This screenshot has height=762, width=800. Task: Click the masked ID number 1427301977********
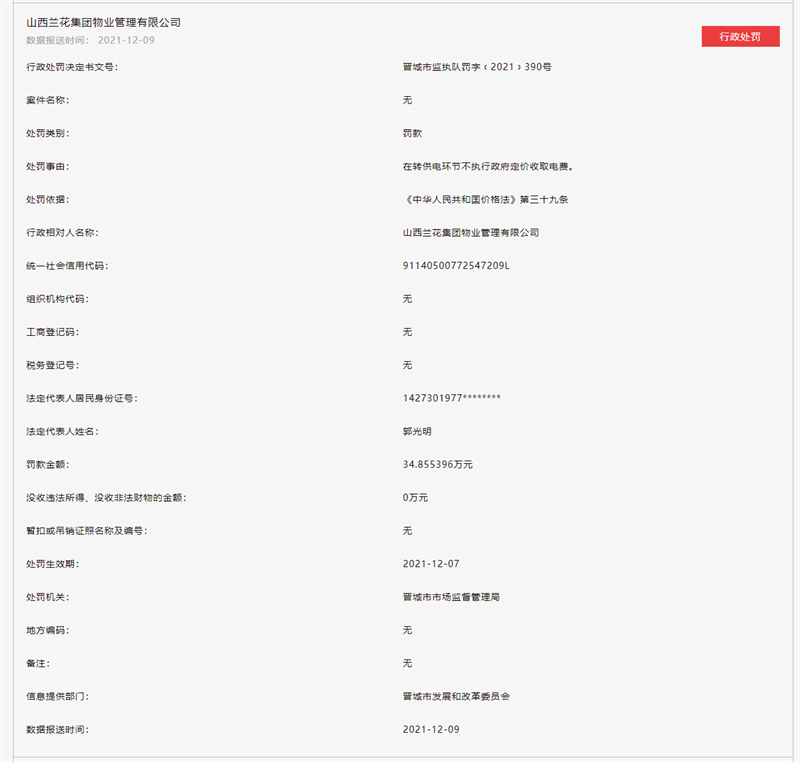coord(451,398)
